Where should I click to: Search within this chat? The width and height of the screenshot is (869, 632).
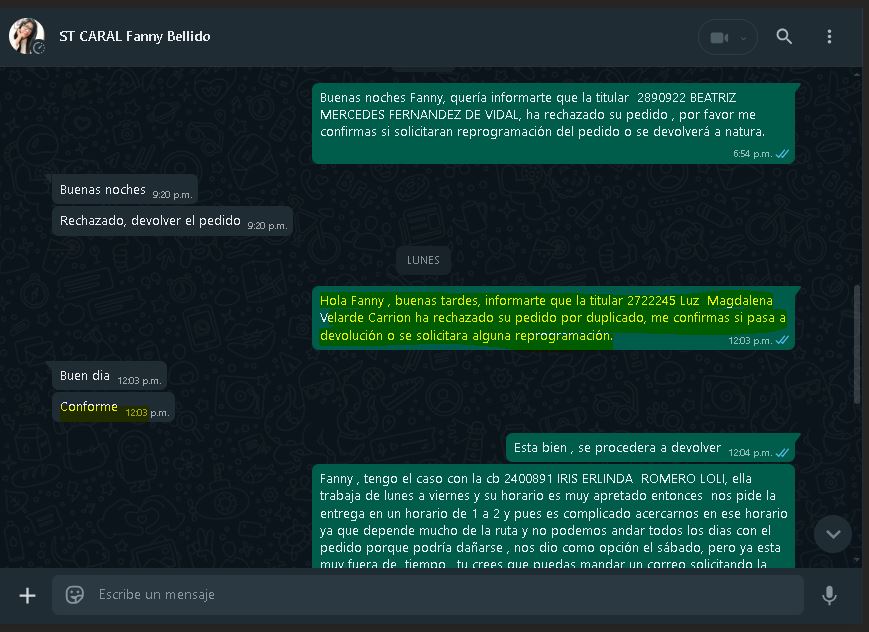pos(784,37)
